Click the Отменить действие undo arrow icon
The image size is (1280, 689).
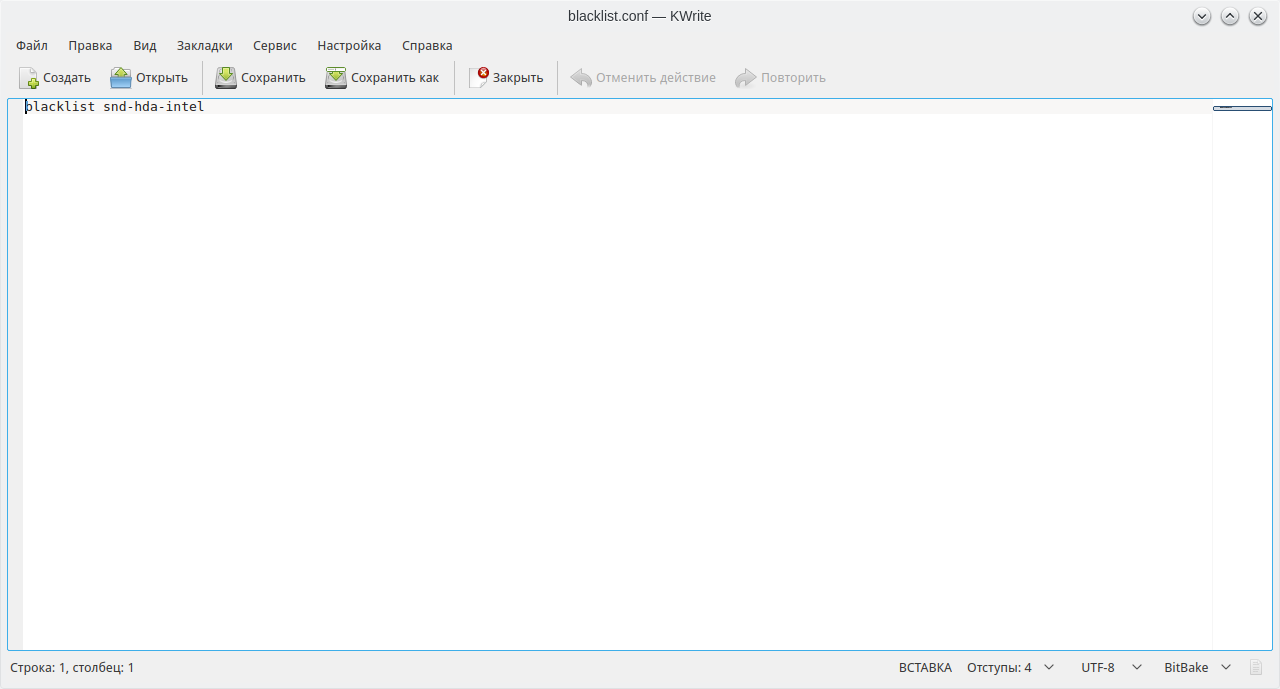click(x=581, y=78)
